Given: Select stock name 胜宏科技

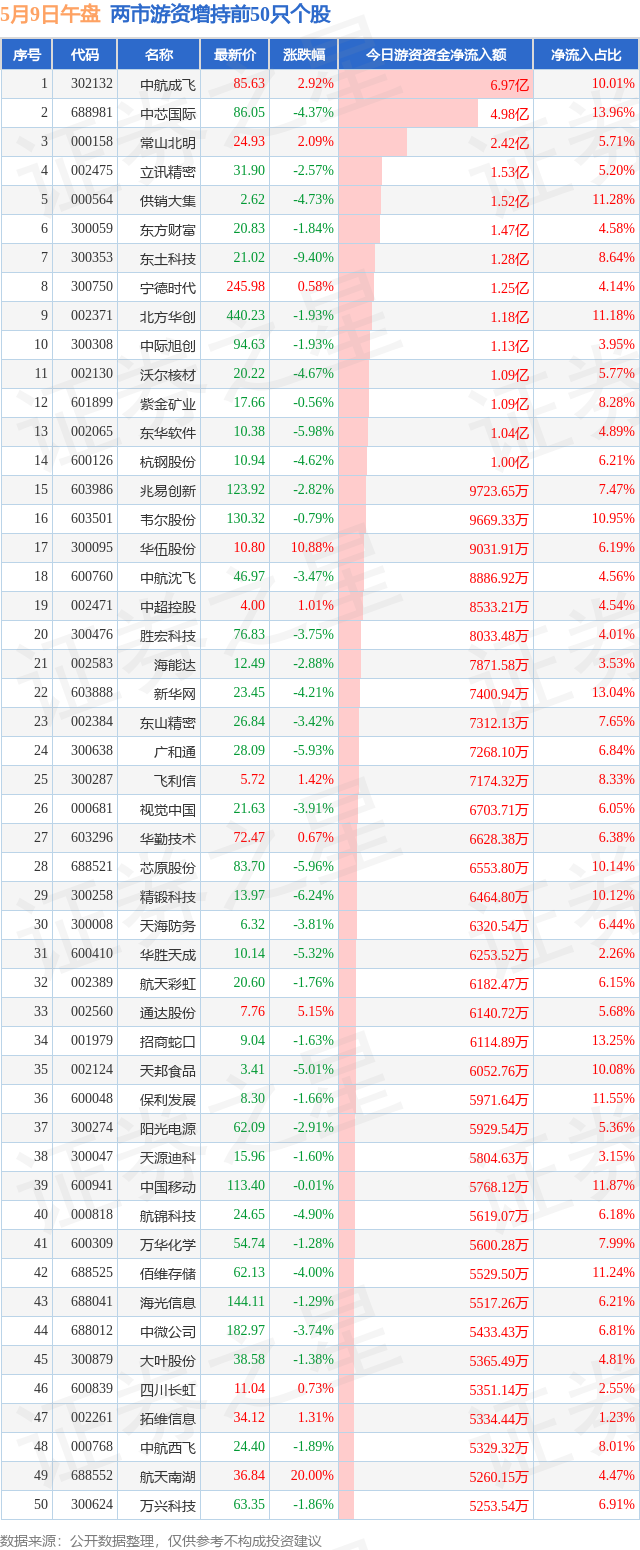Looking at the screenshot, I should pyautogui.click(x=168, y=635).
